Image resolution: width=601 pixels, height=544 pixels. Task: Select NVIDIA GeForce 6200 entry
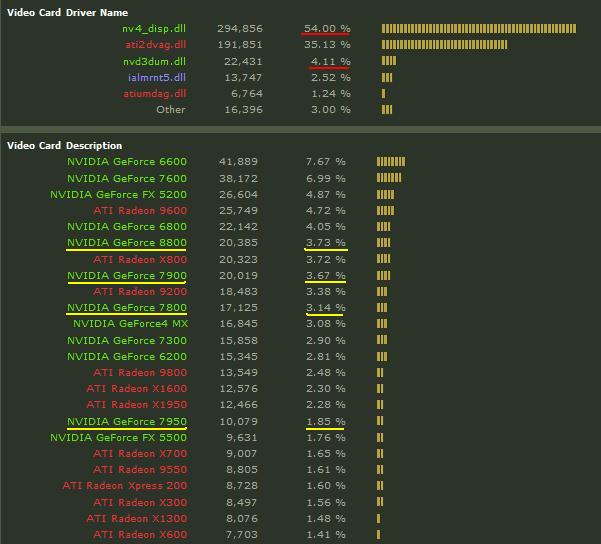(127, 357)
